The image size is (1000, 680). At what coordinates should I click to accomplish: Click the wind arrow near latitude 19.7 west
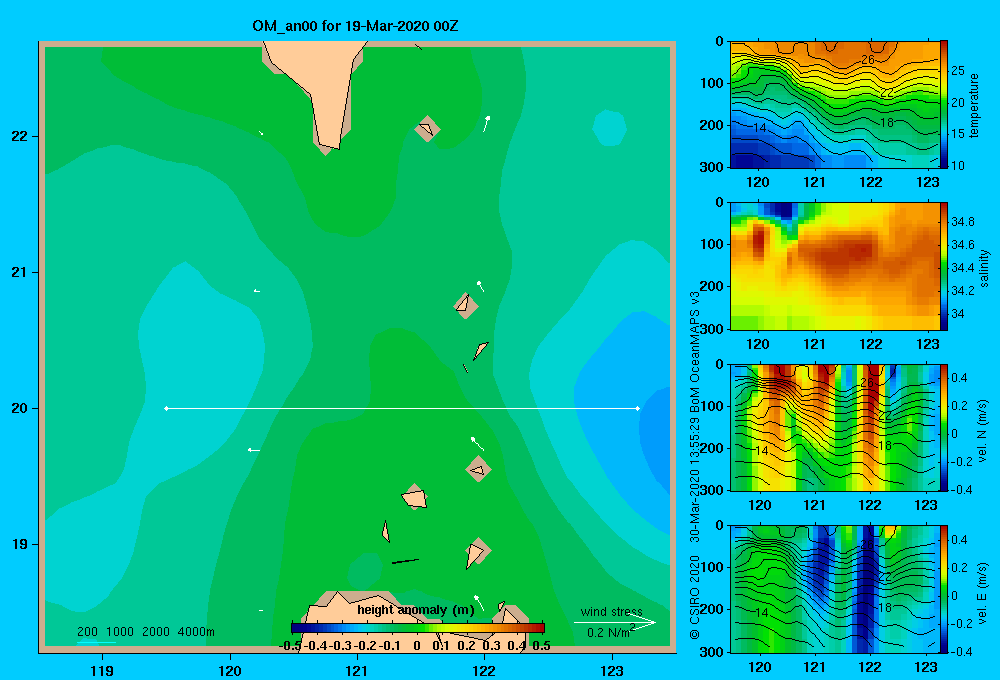click(253, 450)
